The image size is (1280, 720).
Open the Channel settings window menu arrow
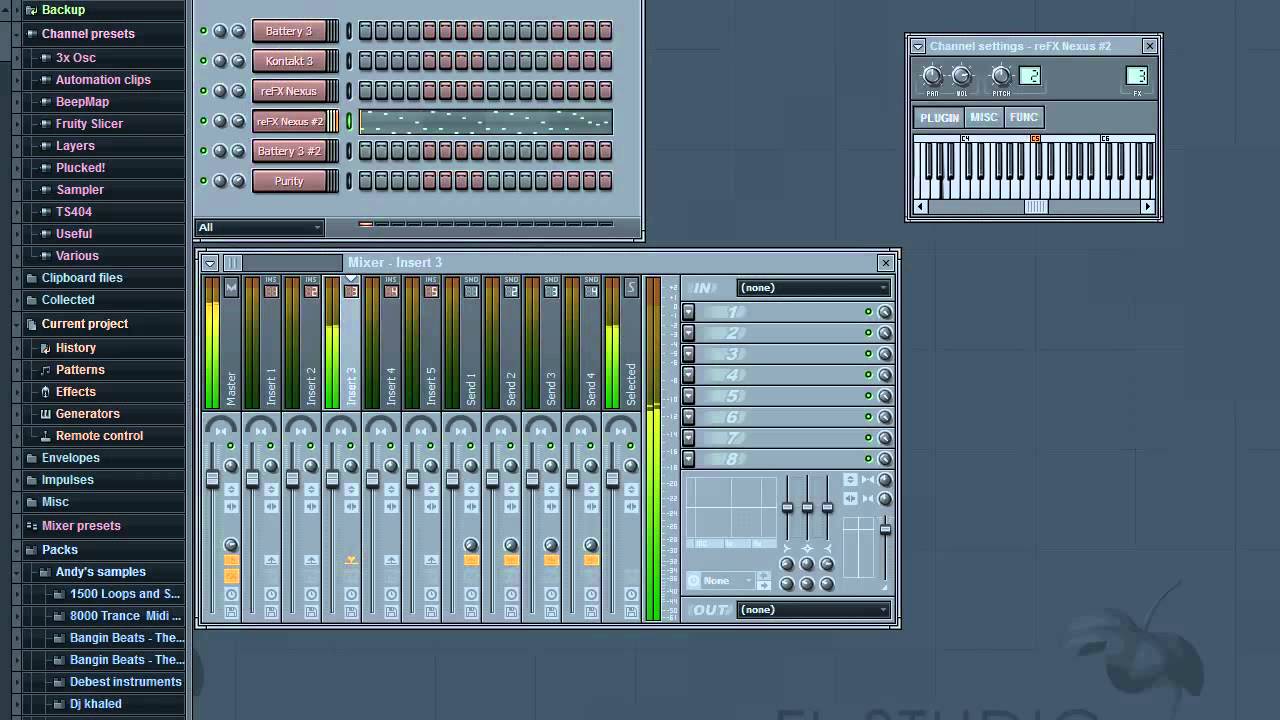[x=918, y=46]
